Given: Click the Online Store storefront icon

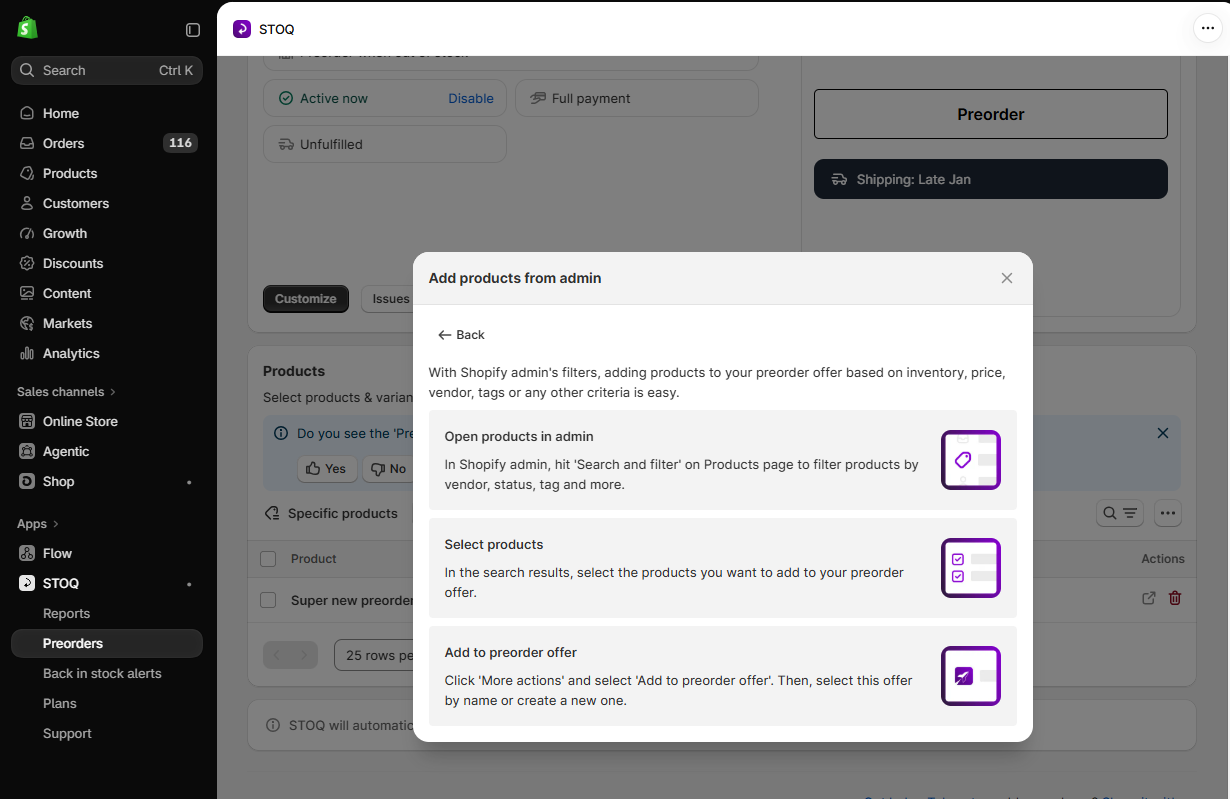Looking at the screenshot, I should pos(27,421).
